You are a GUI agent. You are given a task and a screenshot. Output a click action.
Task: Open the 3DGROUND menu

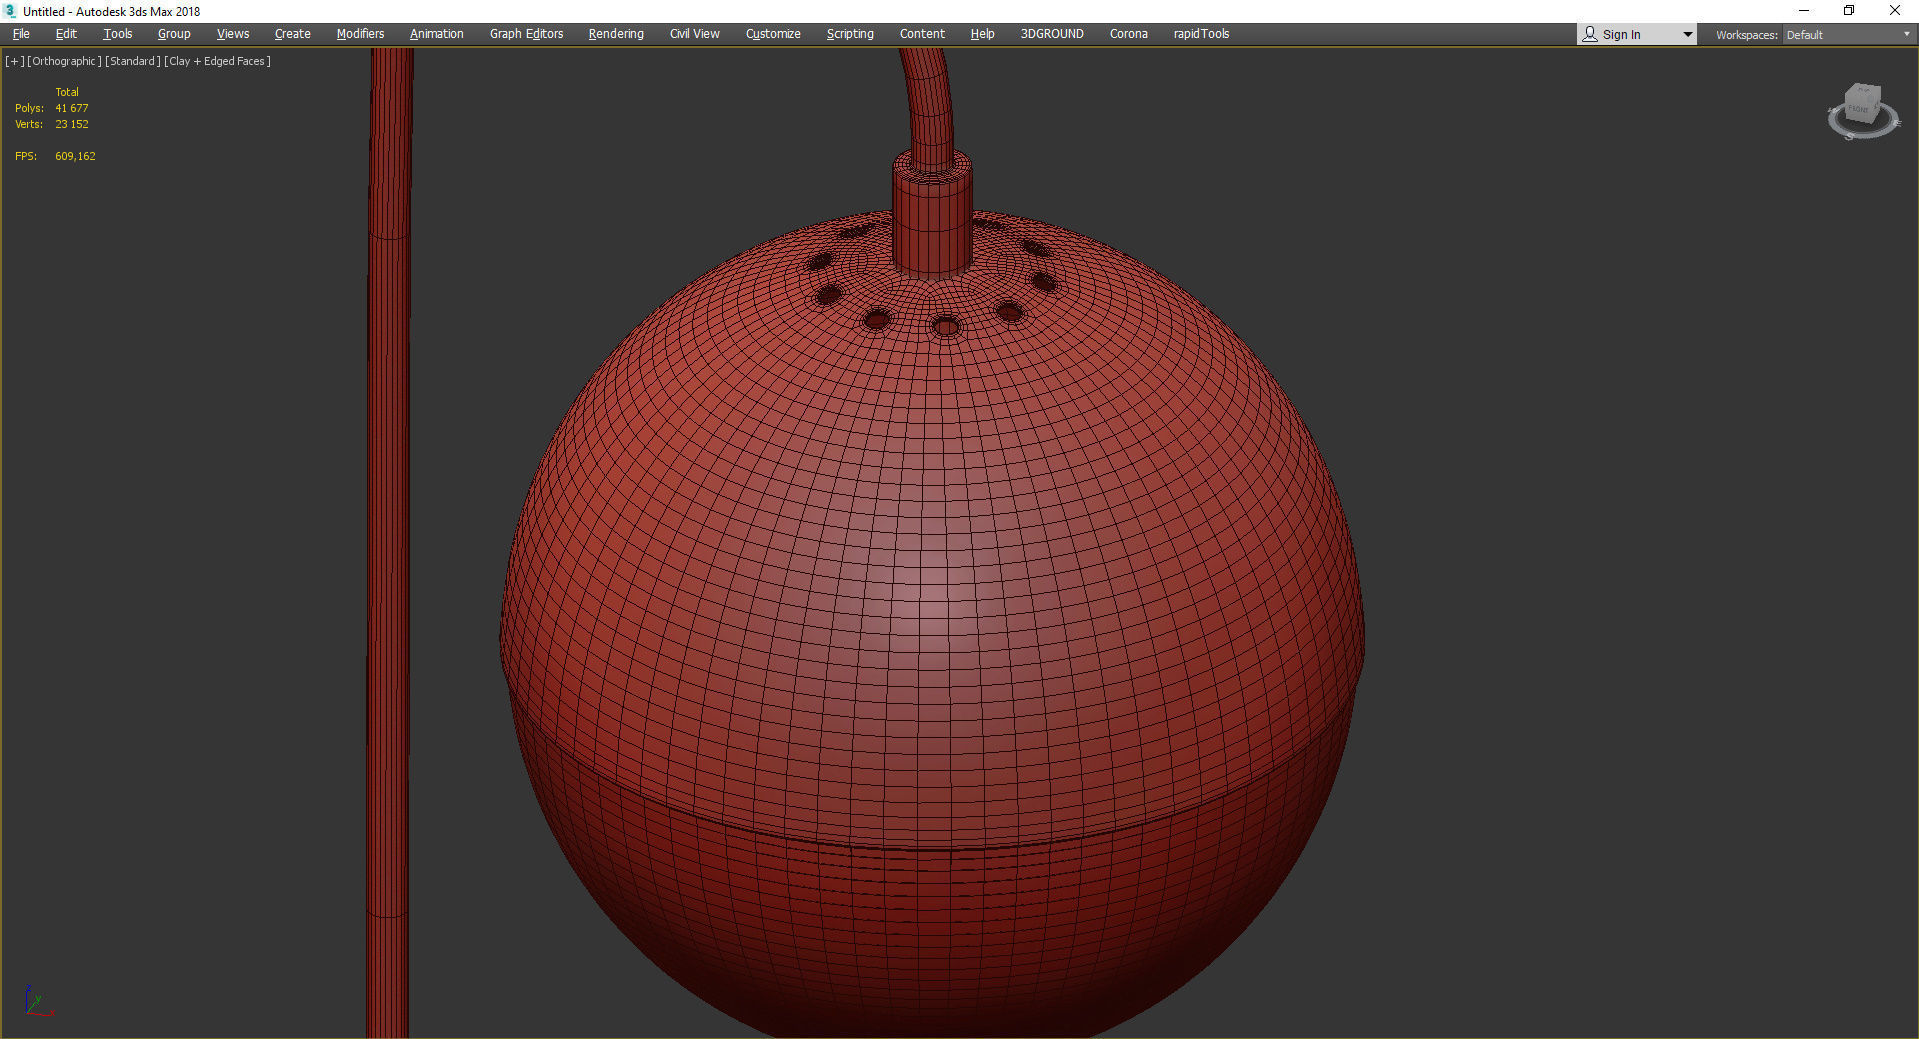[x=1052, y=34]
